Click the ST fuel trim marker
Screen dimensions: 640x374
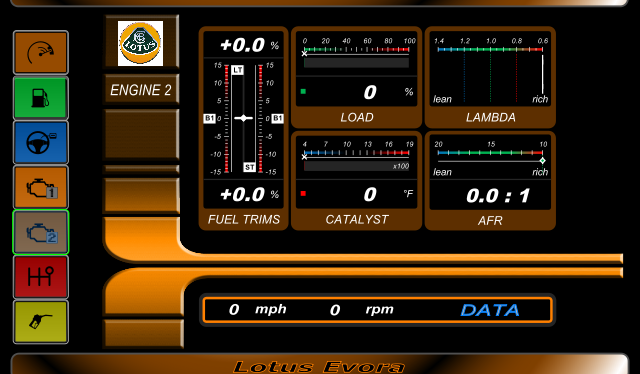249,167
